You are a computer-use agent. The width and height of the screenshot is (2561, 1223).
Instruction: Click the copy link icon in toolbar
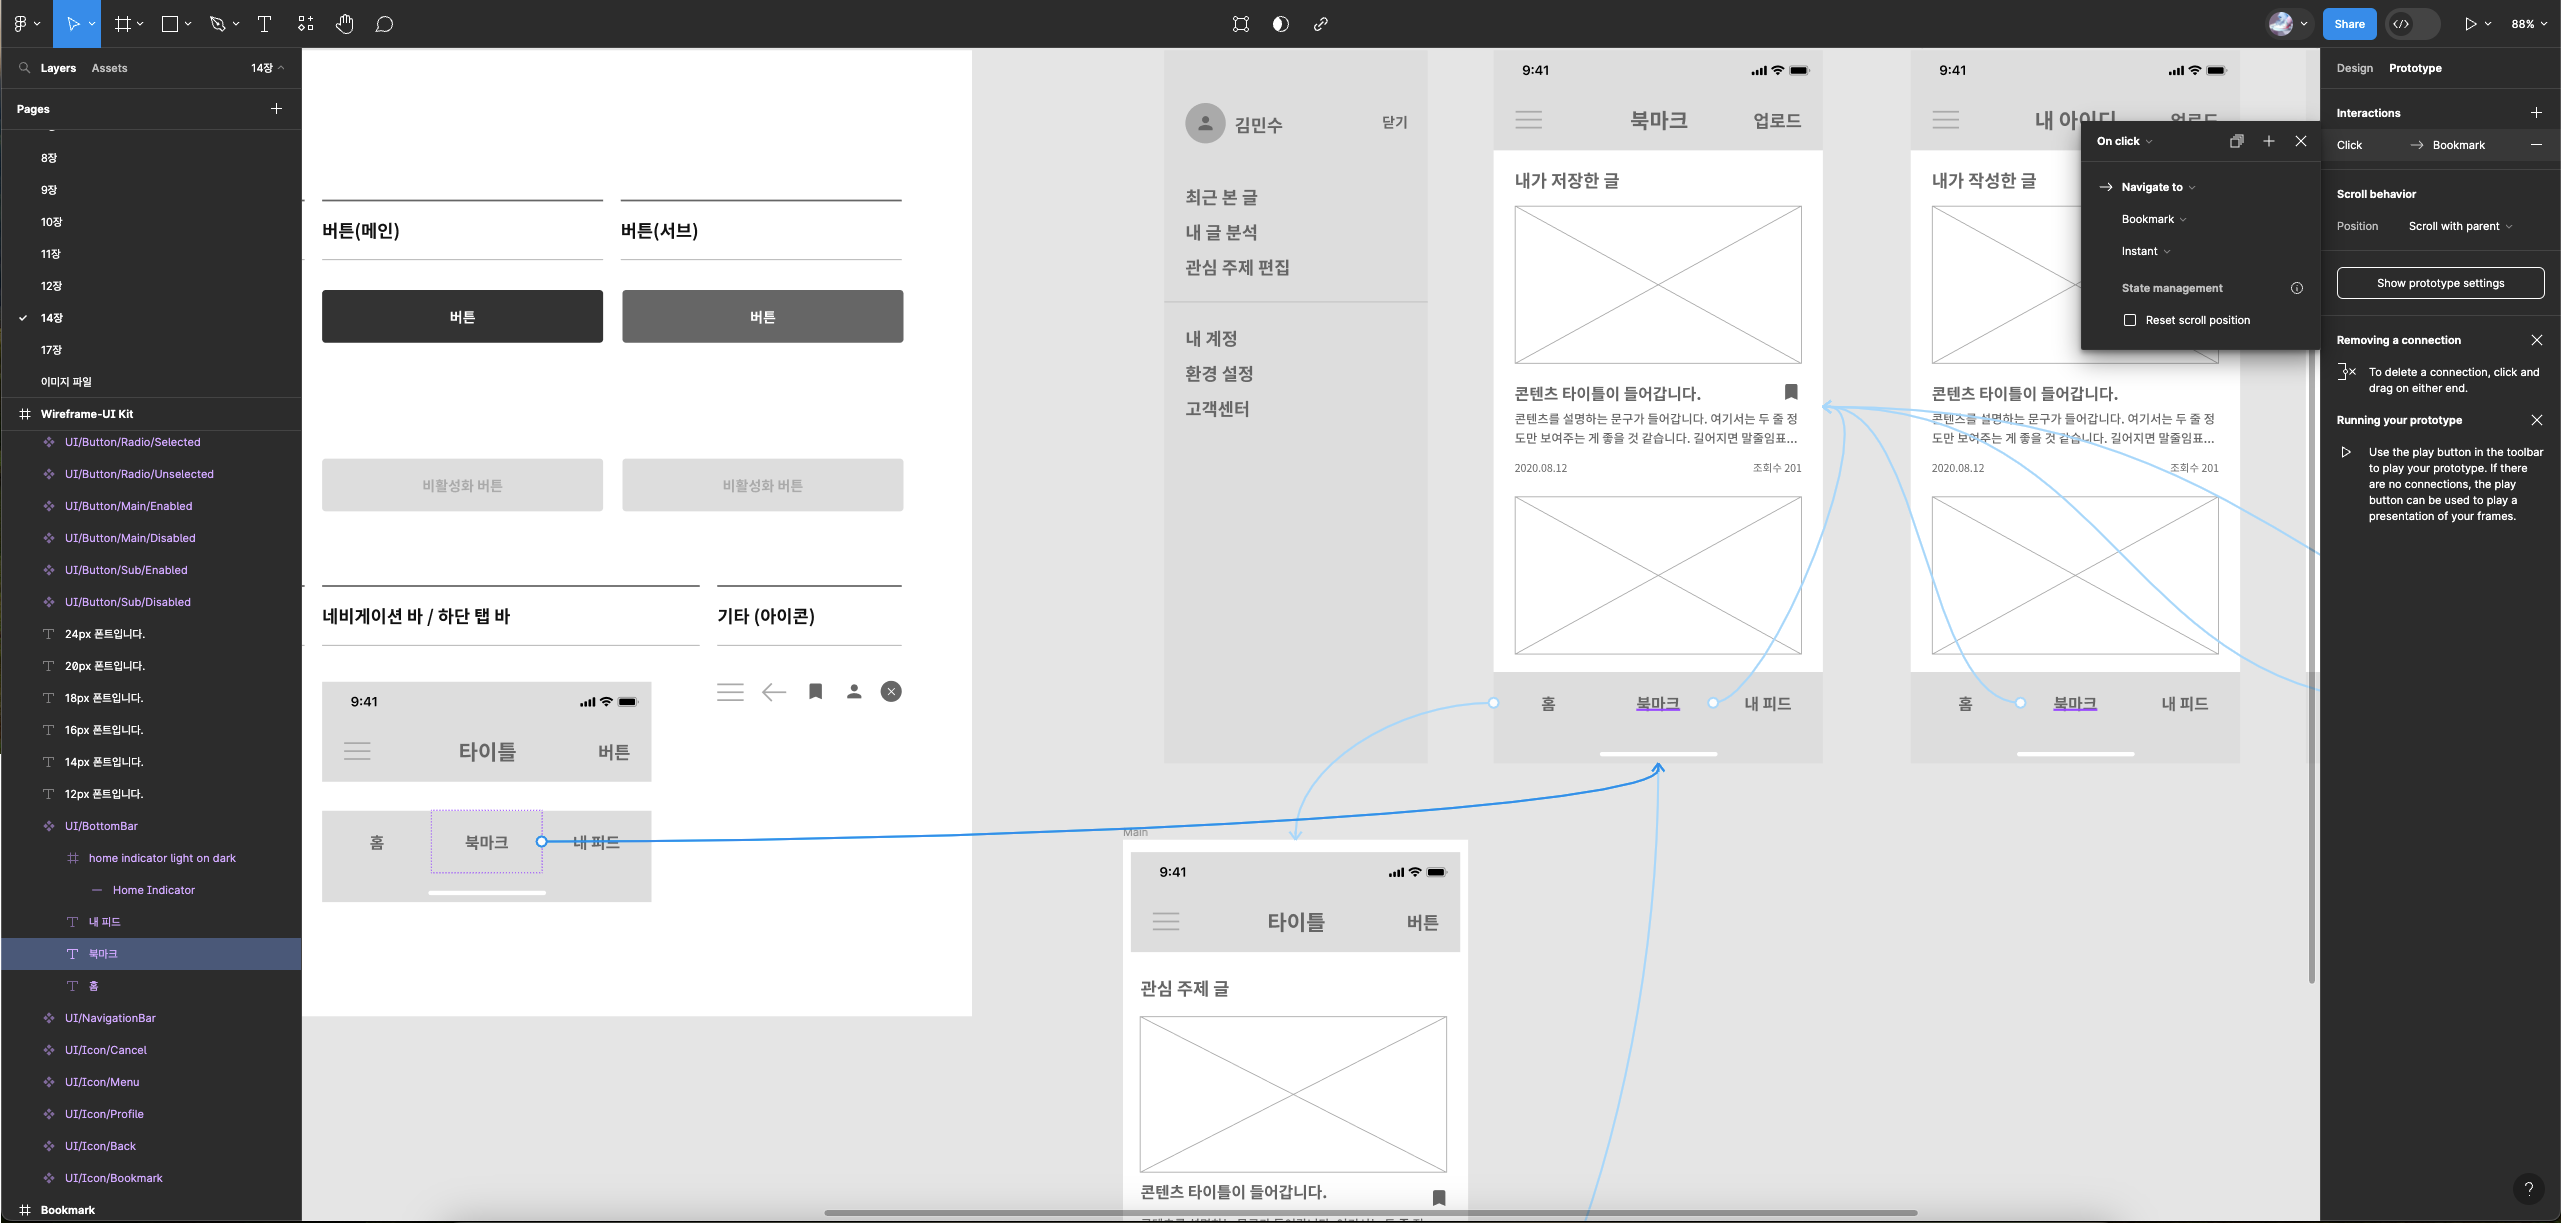pos(1320,24)
